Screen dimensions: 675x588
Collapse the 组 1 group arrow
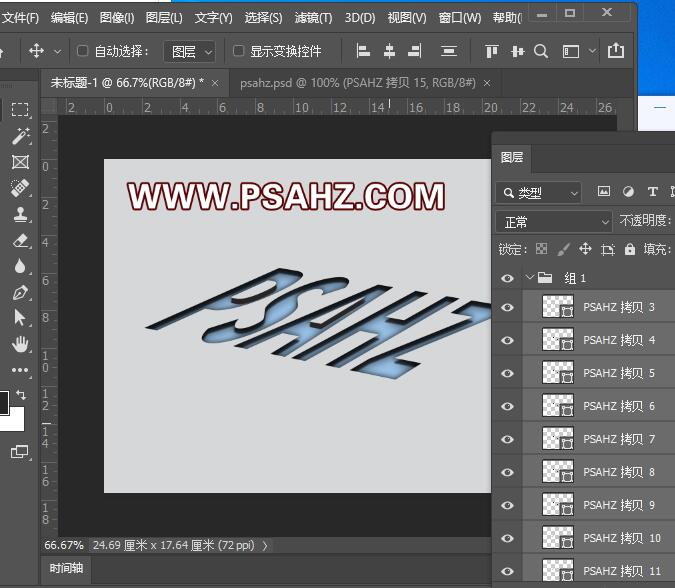pyautogui.click(x=529, y=277)
